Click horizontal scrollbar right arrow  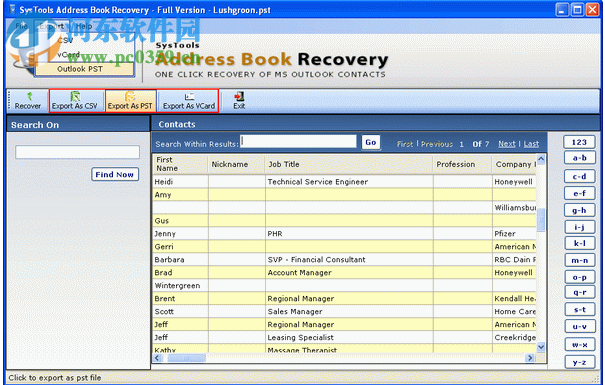click(530, 358)
